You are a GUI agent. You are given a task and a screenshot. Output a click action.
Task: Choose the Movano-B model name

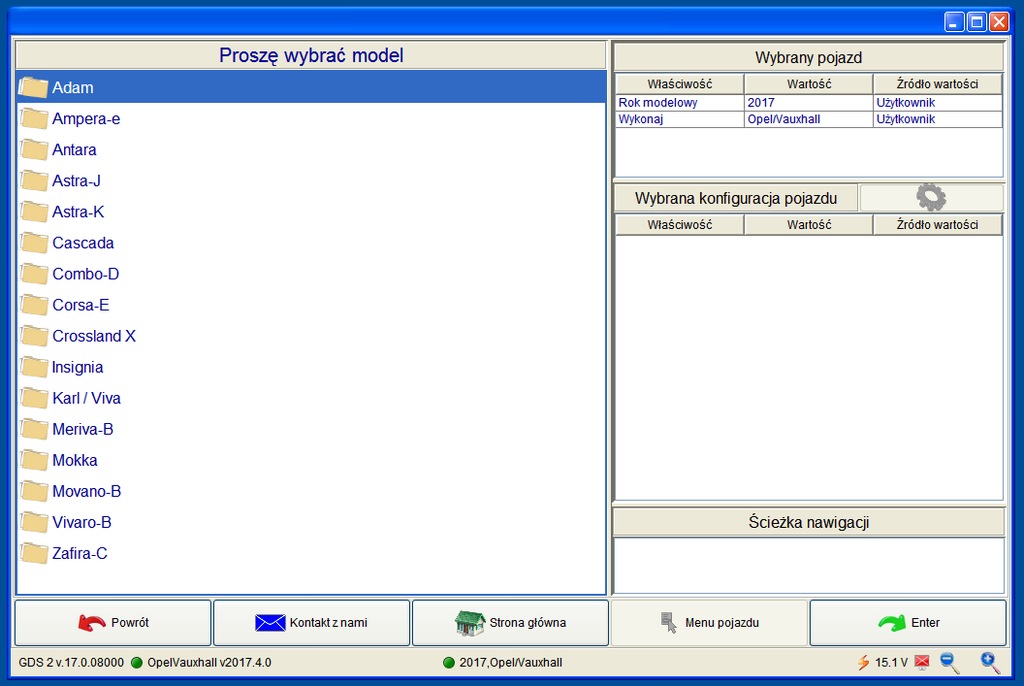click(87, 491)
